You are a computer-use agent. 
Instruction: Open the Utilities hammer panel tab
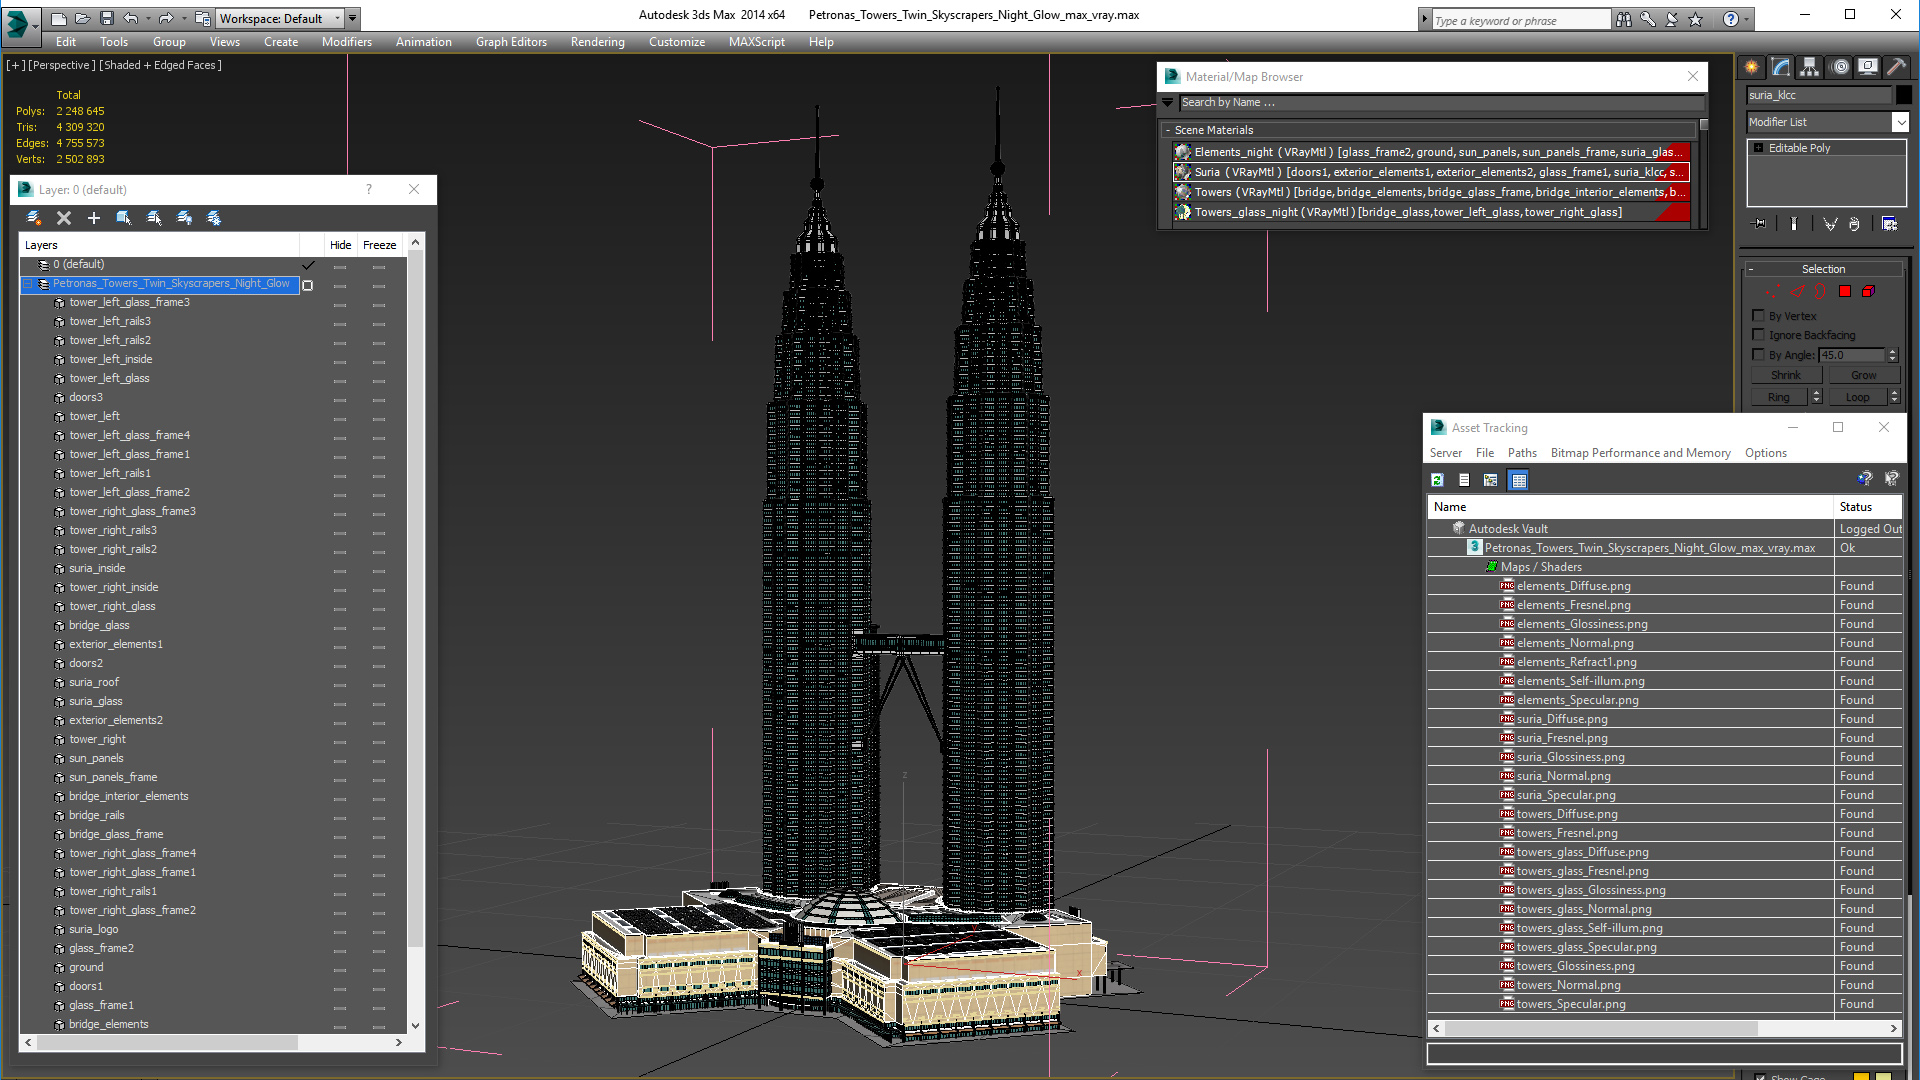pyautogui.click(x=1896, y=67)
